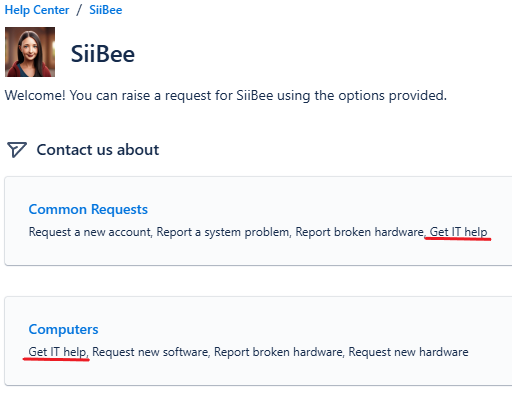Open the SiiBee breadcrumb link
The image size is (512, 397).
[x=106, y=10]
